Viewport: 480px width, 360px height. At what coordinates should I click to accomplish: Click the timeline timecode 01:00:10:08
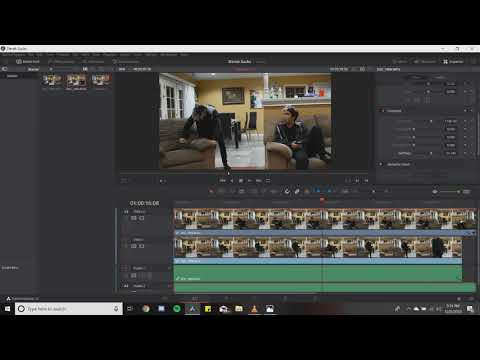(144, 203)
